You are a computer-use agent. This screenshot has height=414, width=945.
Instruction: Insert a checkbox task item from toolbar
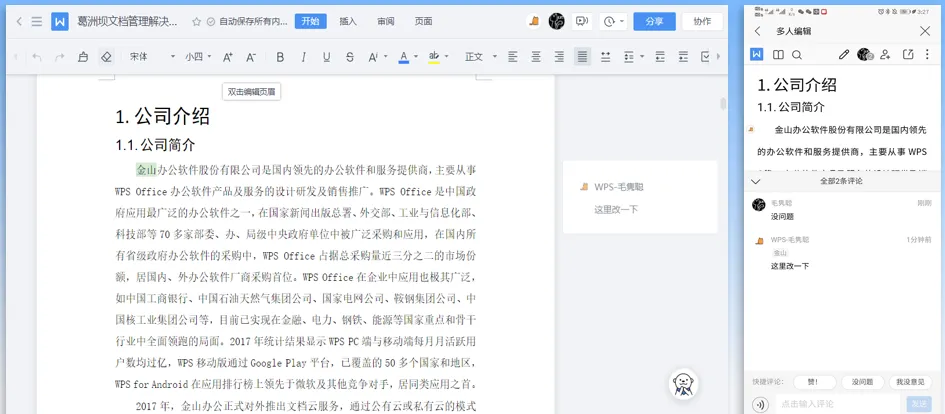pyautogui.click(x=706, y=57)
